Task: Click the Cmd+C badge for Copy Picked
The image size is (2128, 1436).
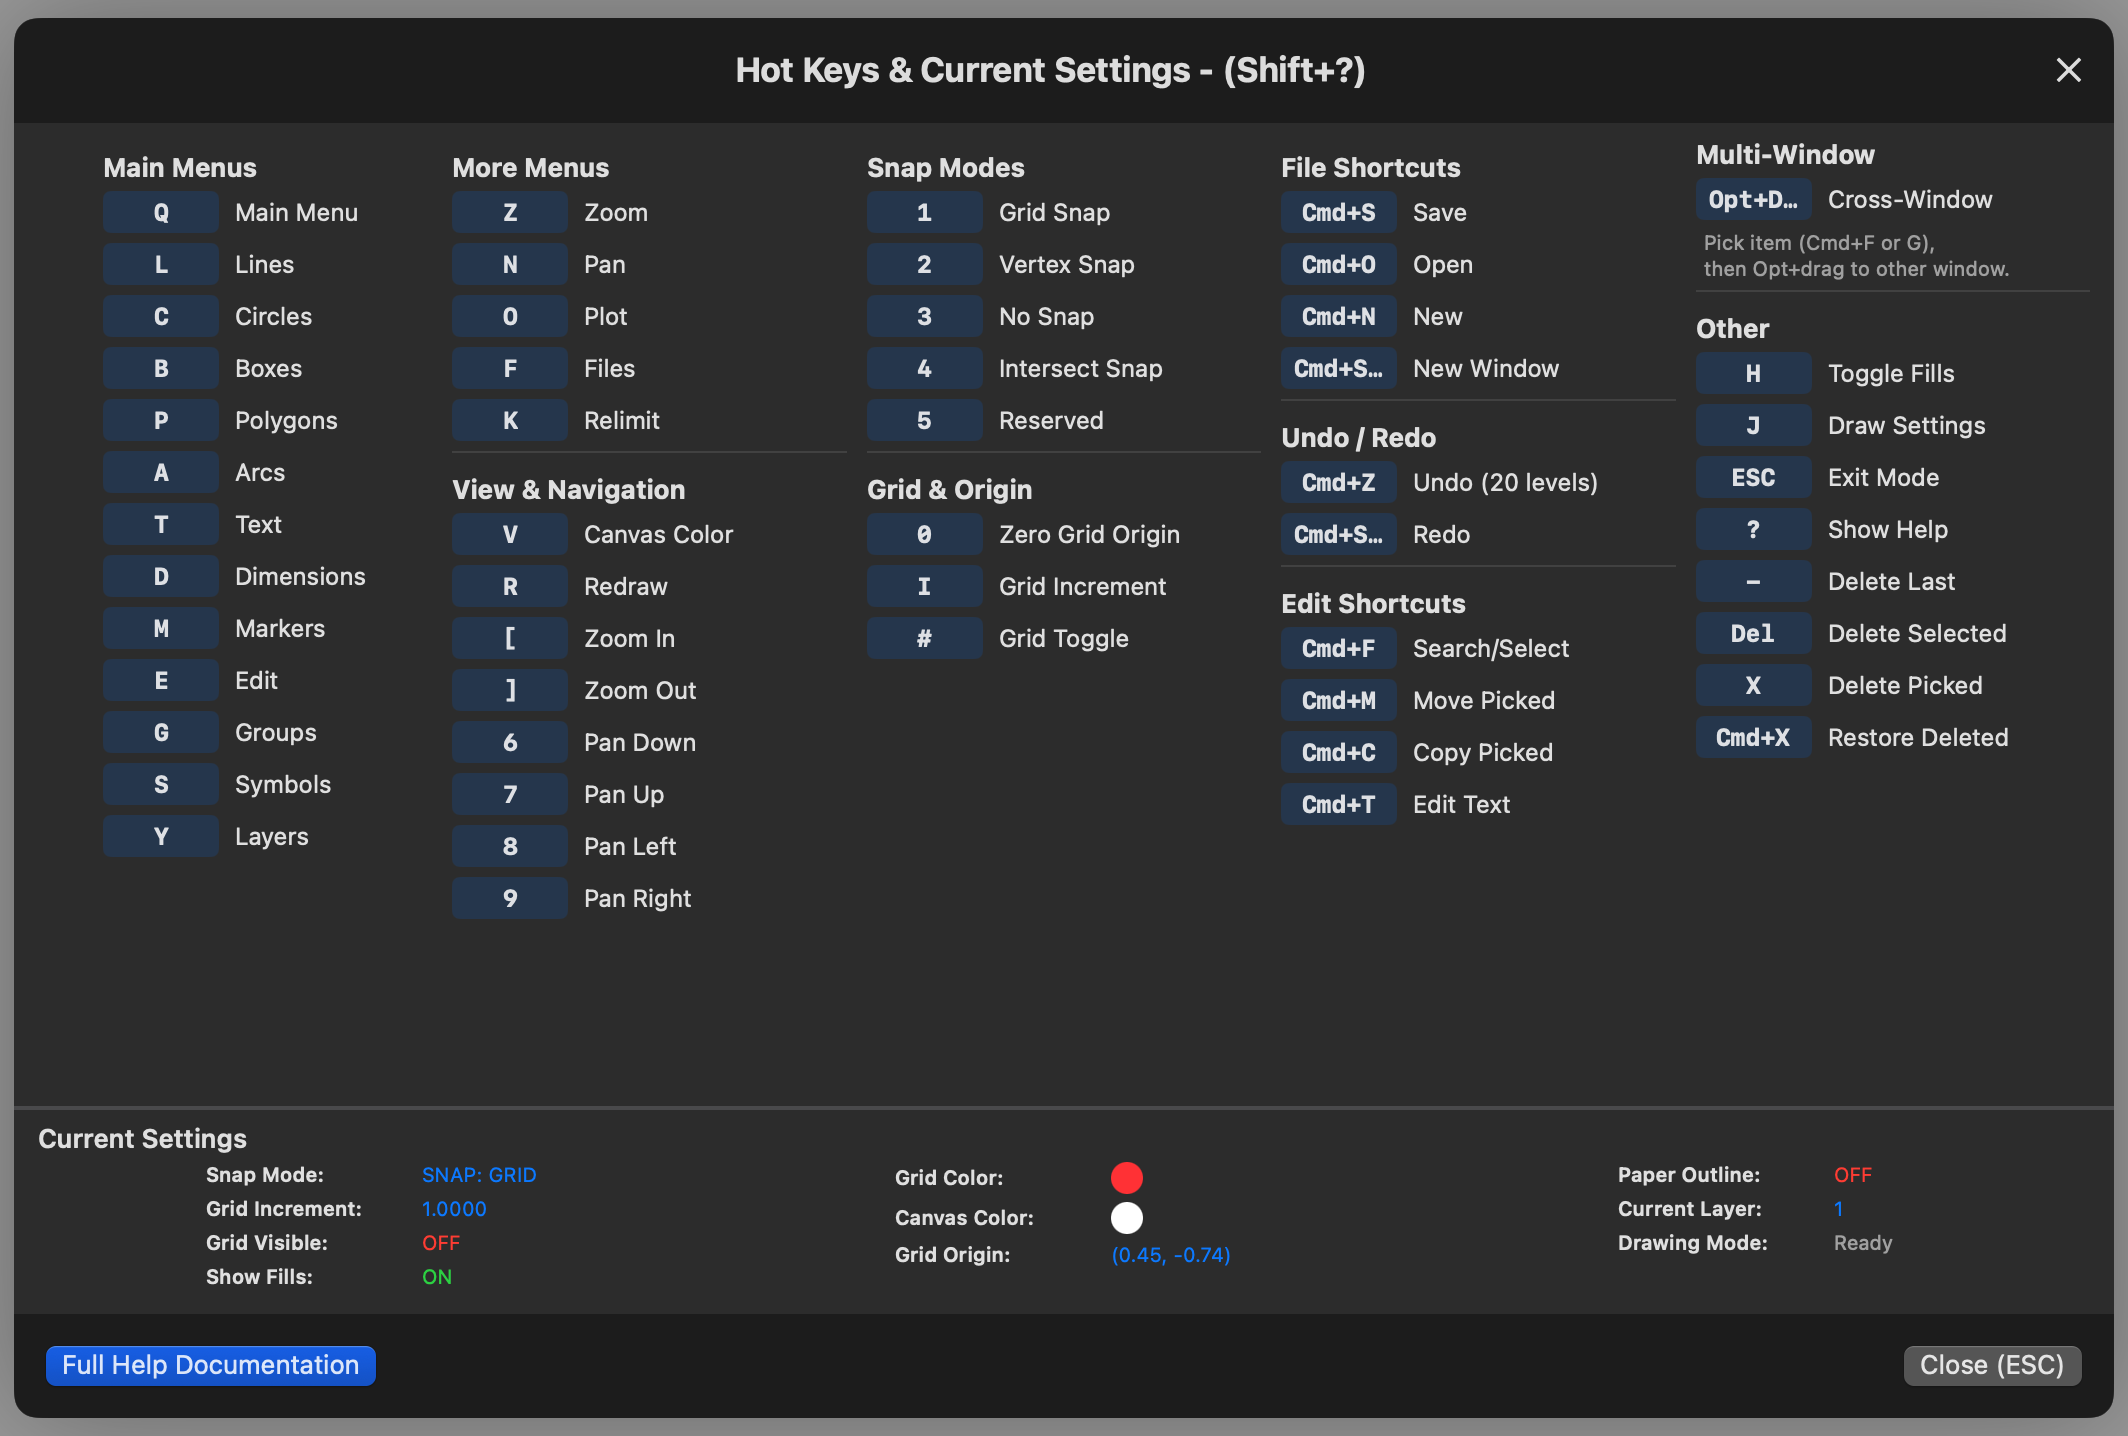Action: 1339,752
